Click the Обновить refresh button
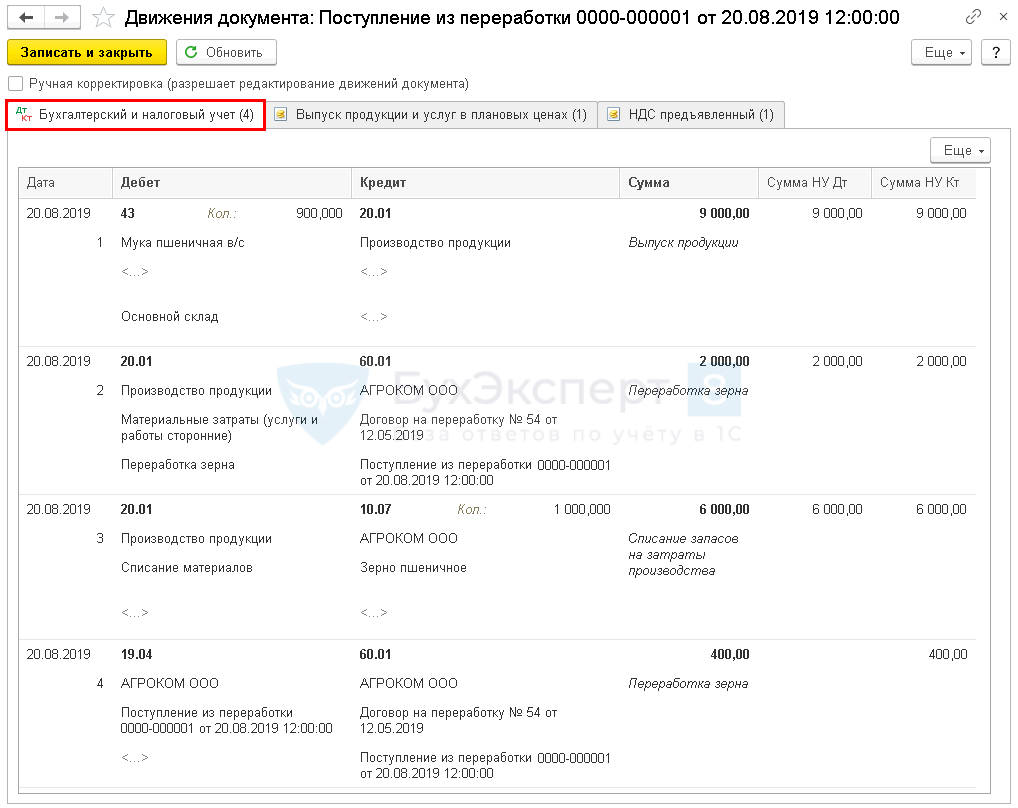This screenshot has width=1018, height=808. point(226,52)
